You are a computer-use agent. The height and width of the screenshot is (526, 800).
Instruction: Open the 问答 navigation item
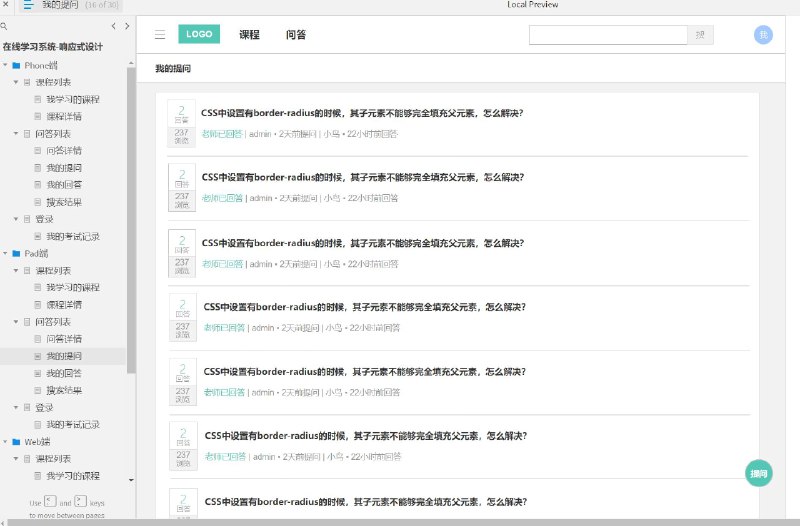[296, 35]
